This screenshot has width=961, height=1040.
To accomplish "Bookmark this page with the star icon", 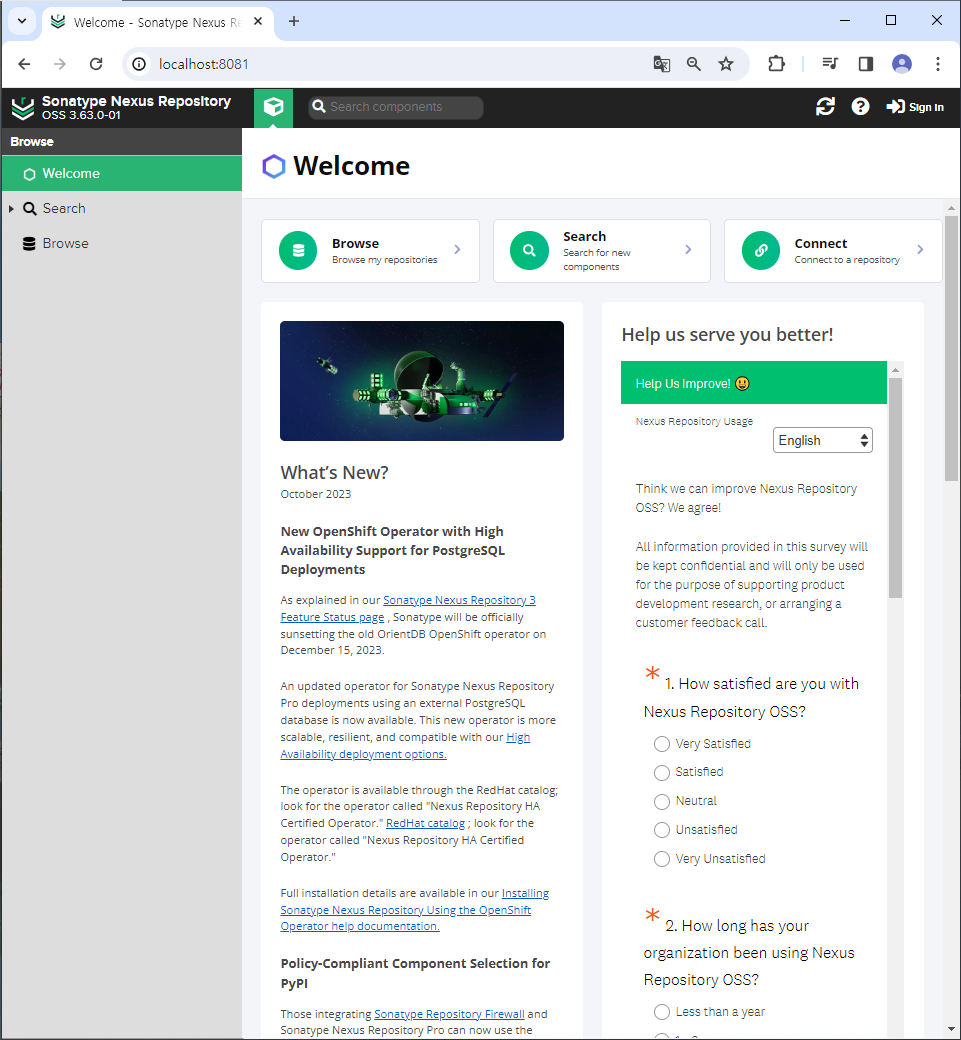I will point(726,64).
